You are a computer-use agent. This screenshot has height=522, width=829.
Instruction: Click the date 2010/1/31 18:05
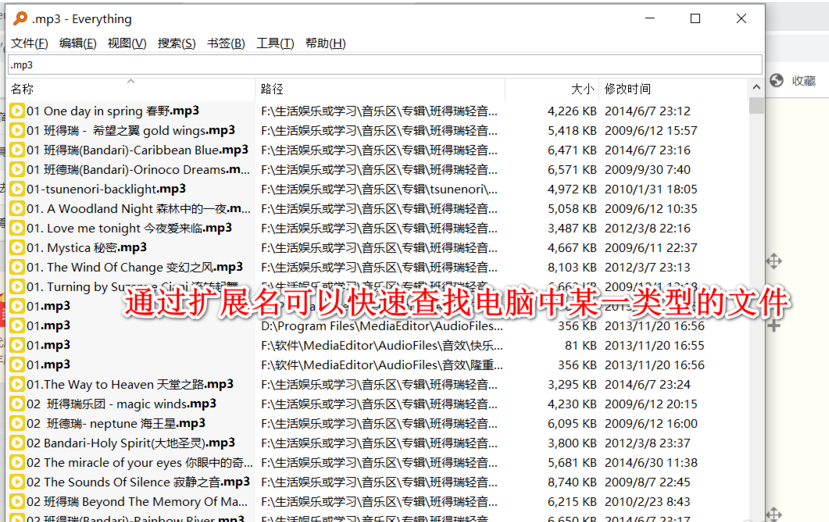click(651, 189)
